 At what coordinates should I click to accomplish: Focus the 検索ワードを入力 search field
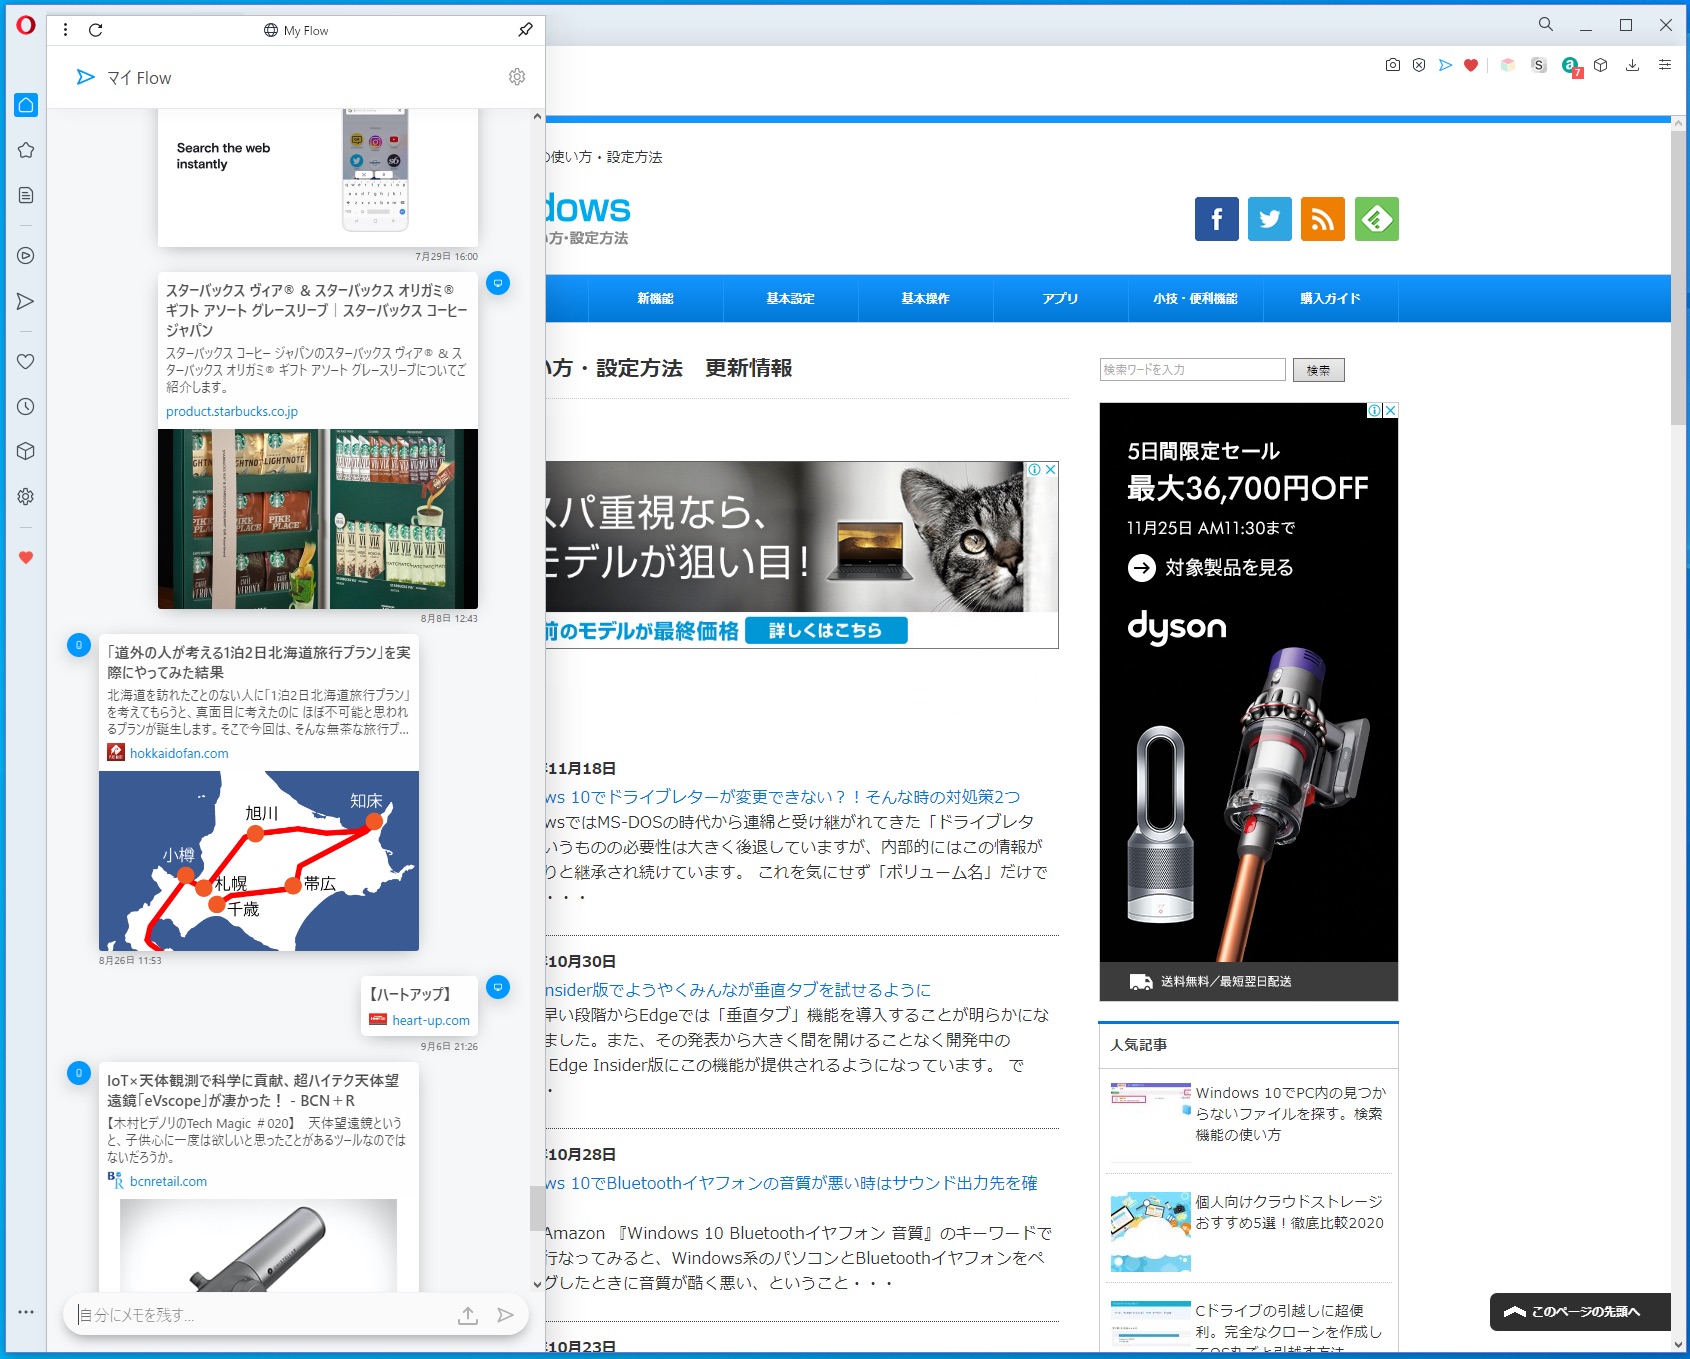point(1193,370)
